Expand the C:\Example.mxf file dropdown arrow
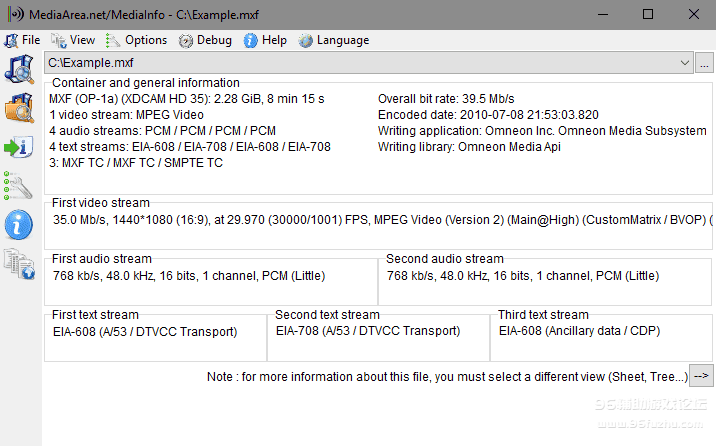Viewport: 716px width, 446px height. coord(684,63)
